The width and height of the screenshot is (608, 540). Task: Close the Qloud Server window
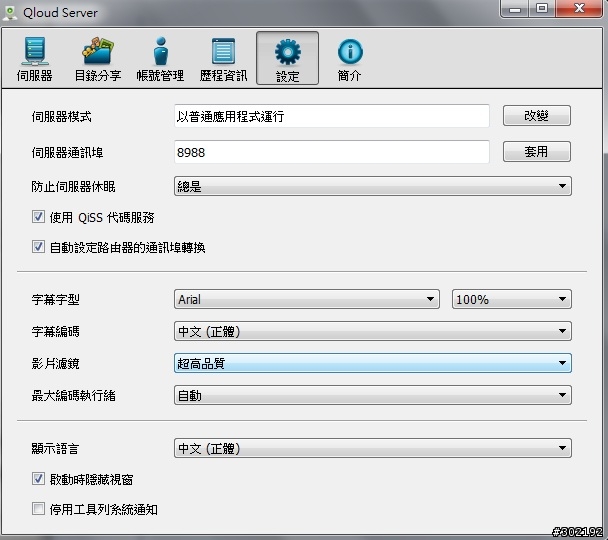[x=579, y=9]
